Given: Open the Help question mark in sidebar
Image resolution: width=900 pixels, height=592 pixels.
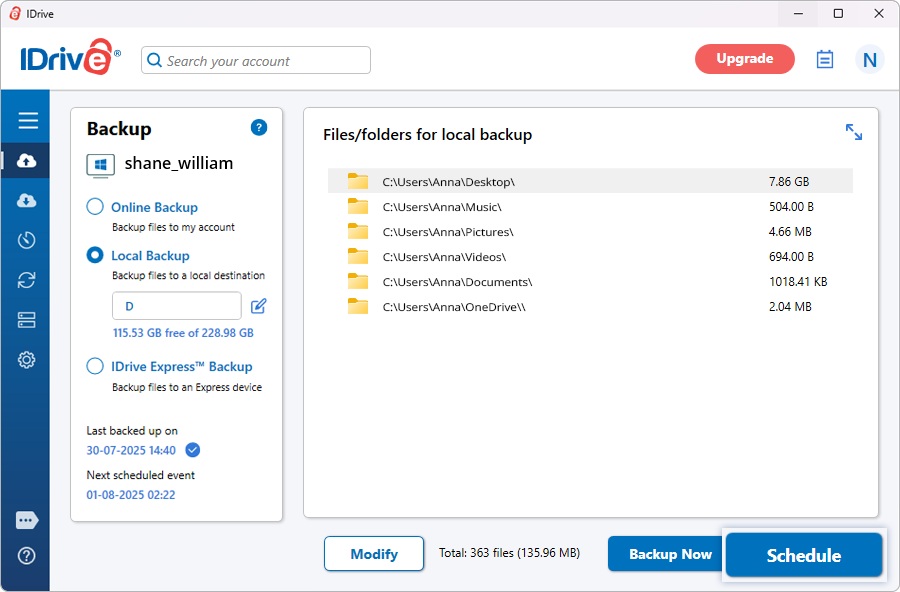Looking at the screenshot, I should click(x=26, y=556).
